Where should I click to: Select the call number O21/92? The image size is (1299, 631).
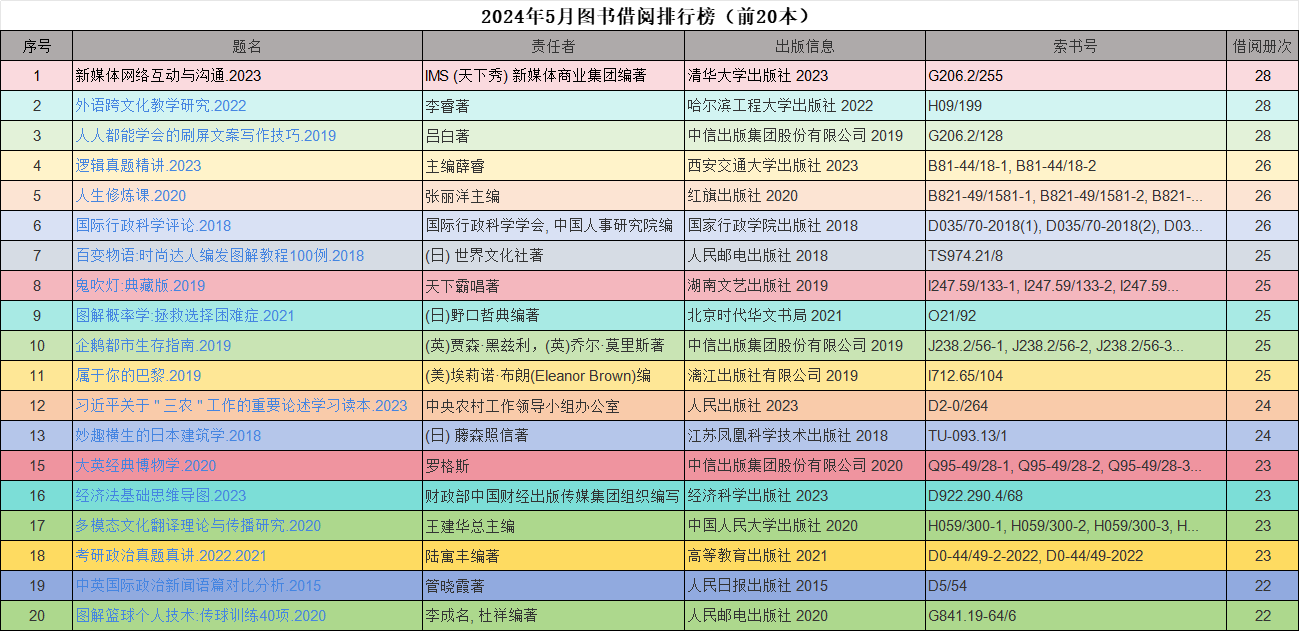click(952, 316)
